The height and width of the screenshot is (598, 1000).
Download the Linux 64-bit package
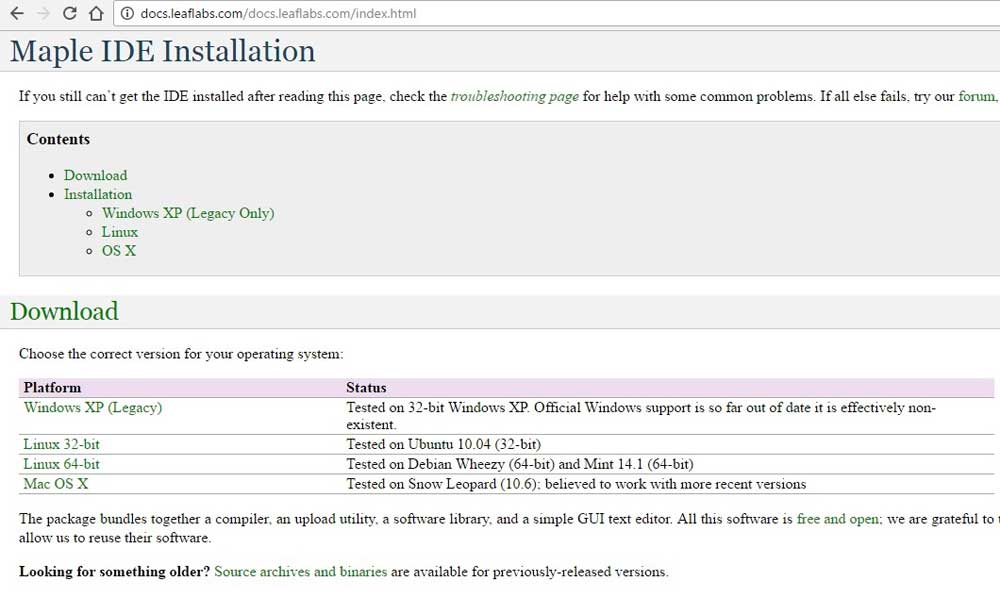pyautogui.click(x=62, y=464)
